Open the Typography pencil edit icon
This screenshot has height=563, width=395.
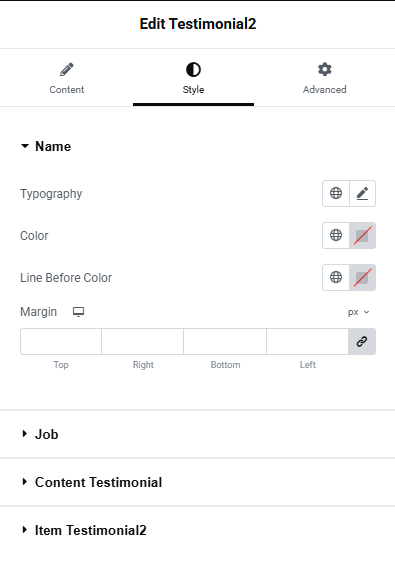(x=362, y=194)
